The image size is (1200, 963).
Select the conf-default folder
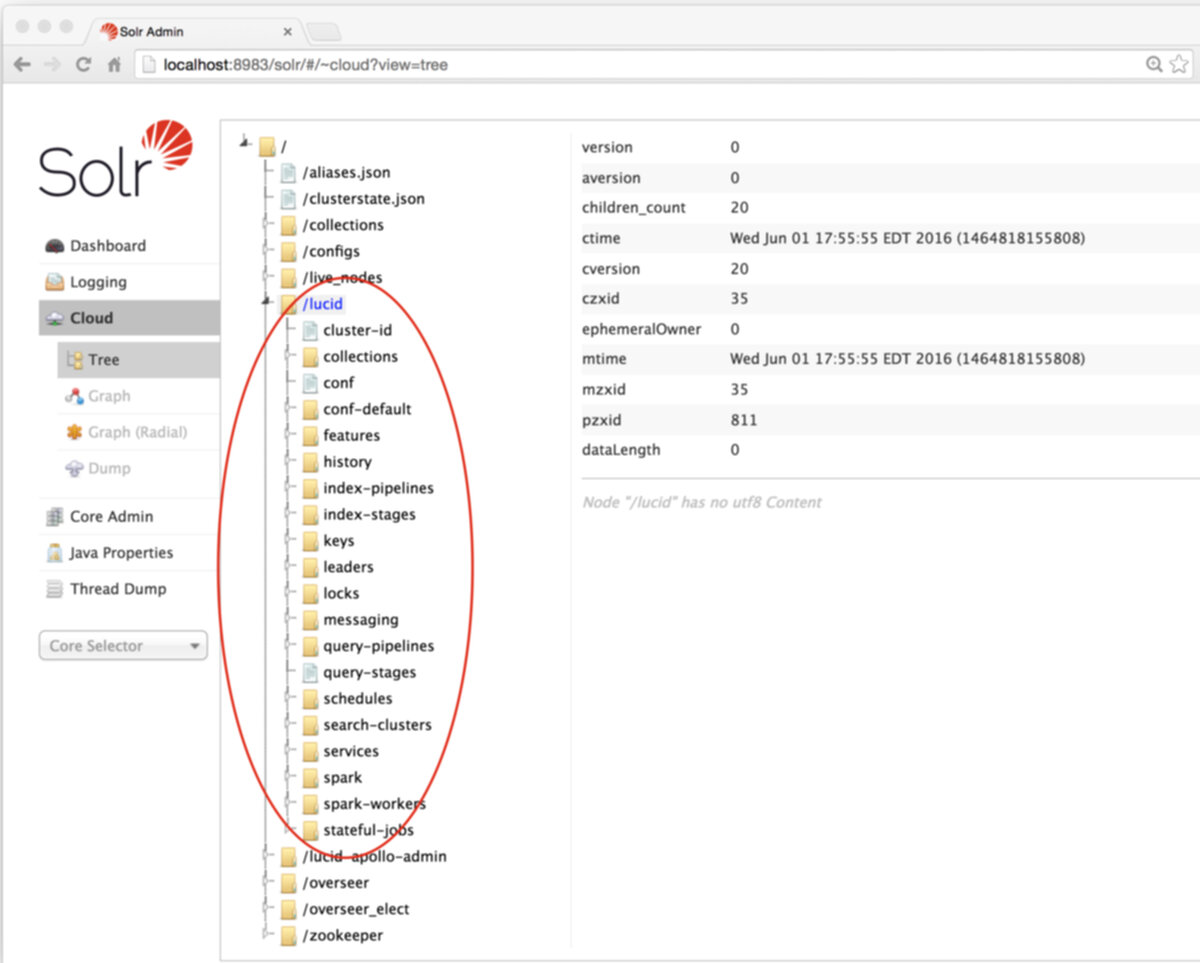point(367,409)
